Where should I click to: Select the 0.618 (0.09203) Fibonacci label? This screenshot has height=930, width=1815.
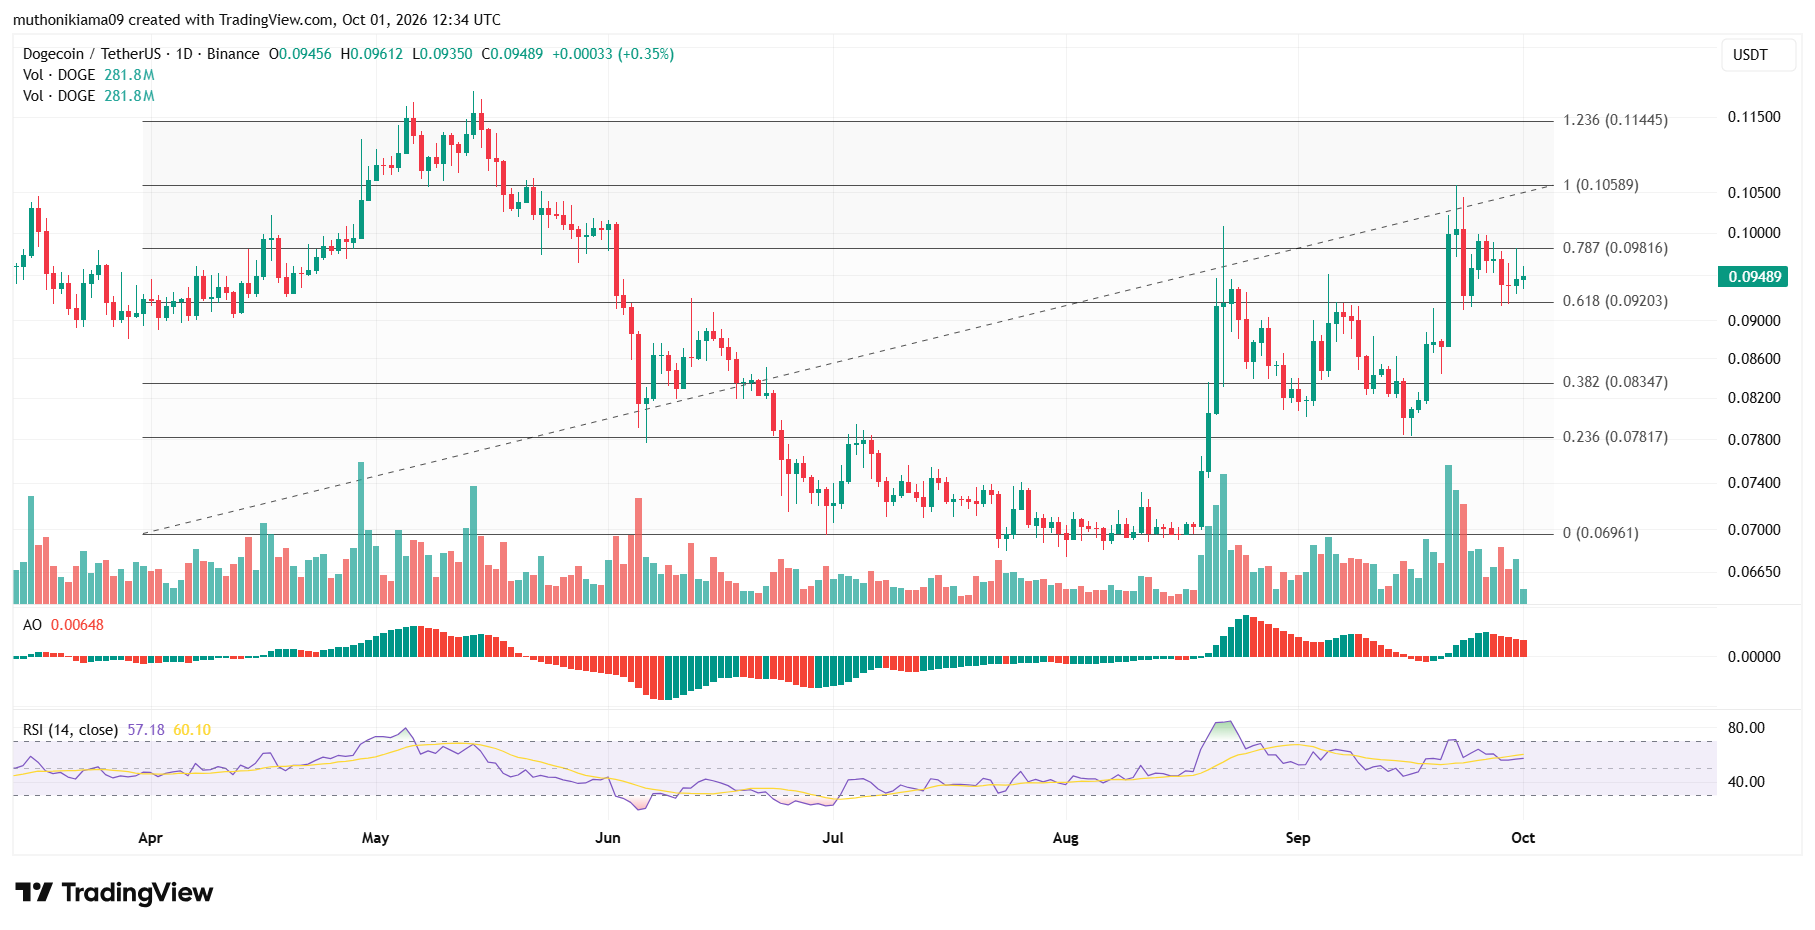[x=1615, y=301]
